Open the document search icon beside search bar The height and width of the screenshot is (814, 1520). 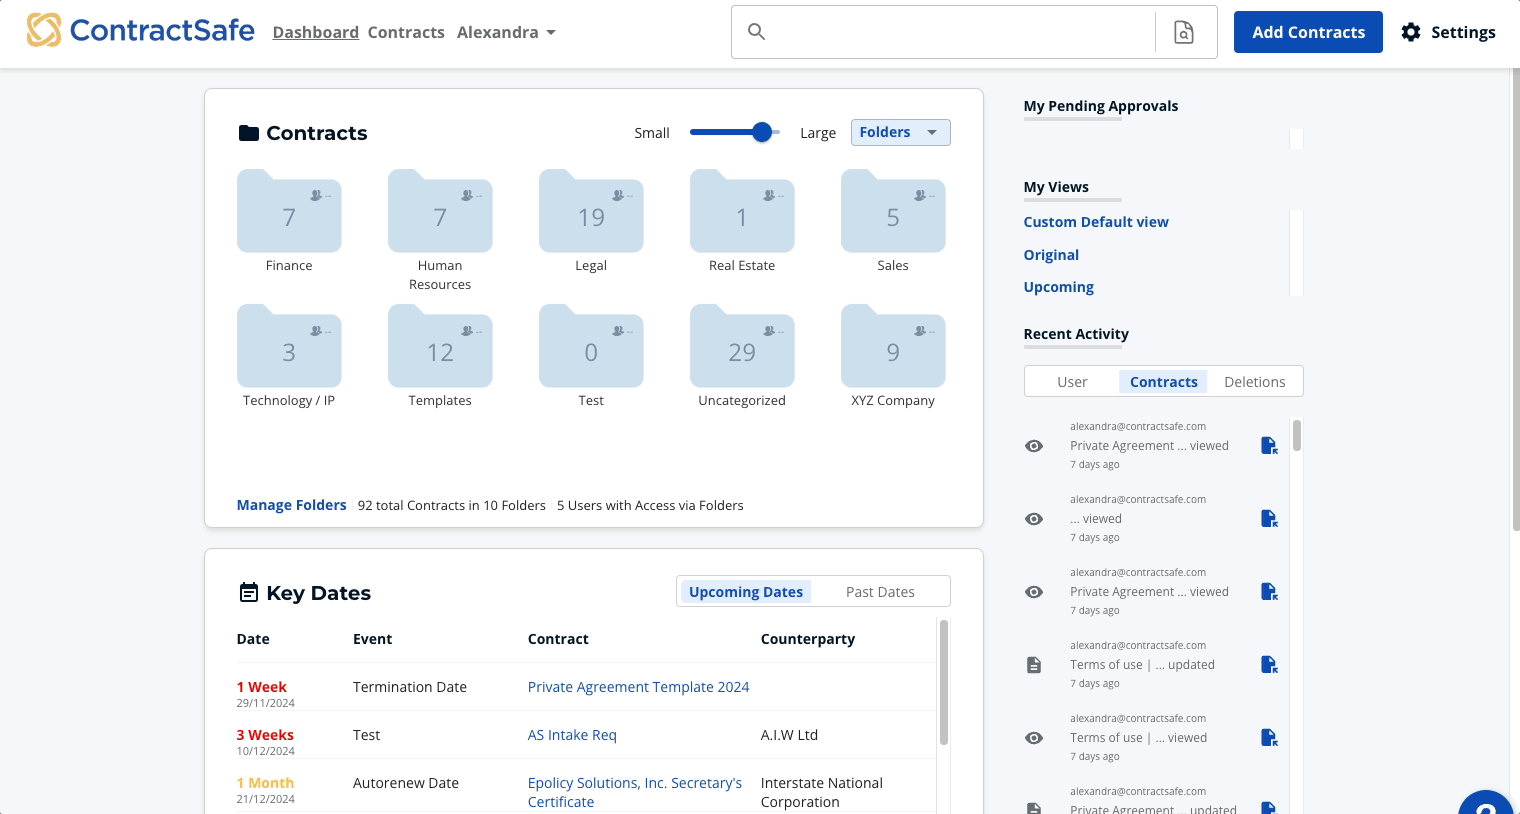coord(1185,31)
